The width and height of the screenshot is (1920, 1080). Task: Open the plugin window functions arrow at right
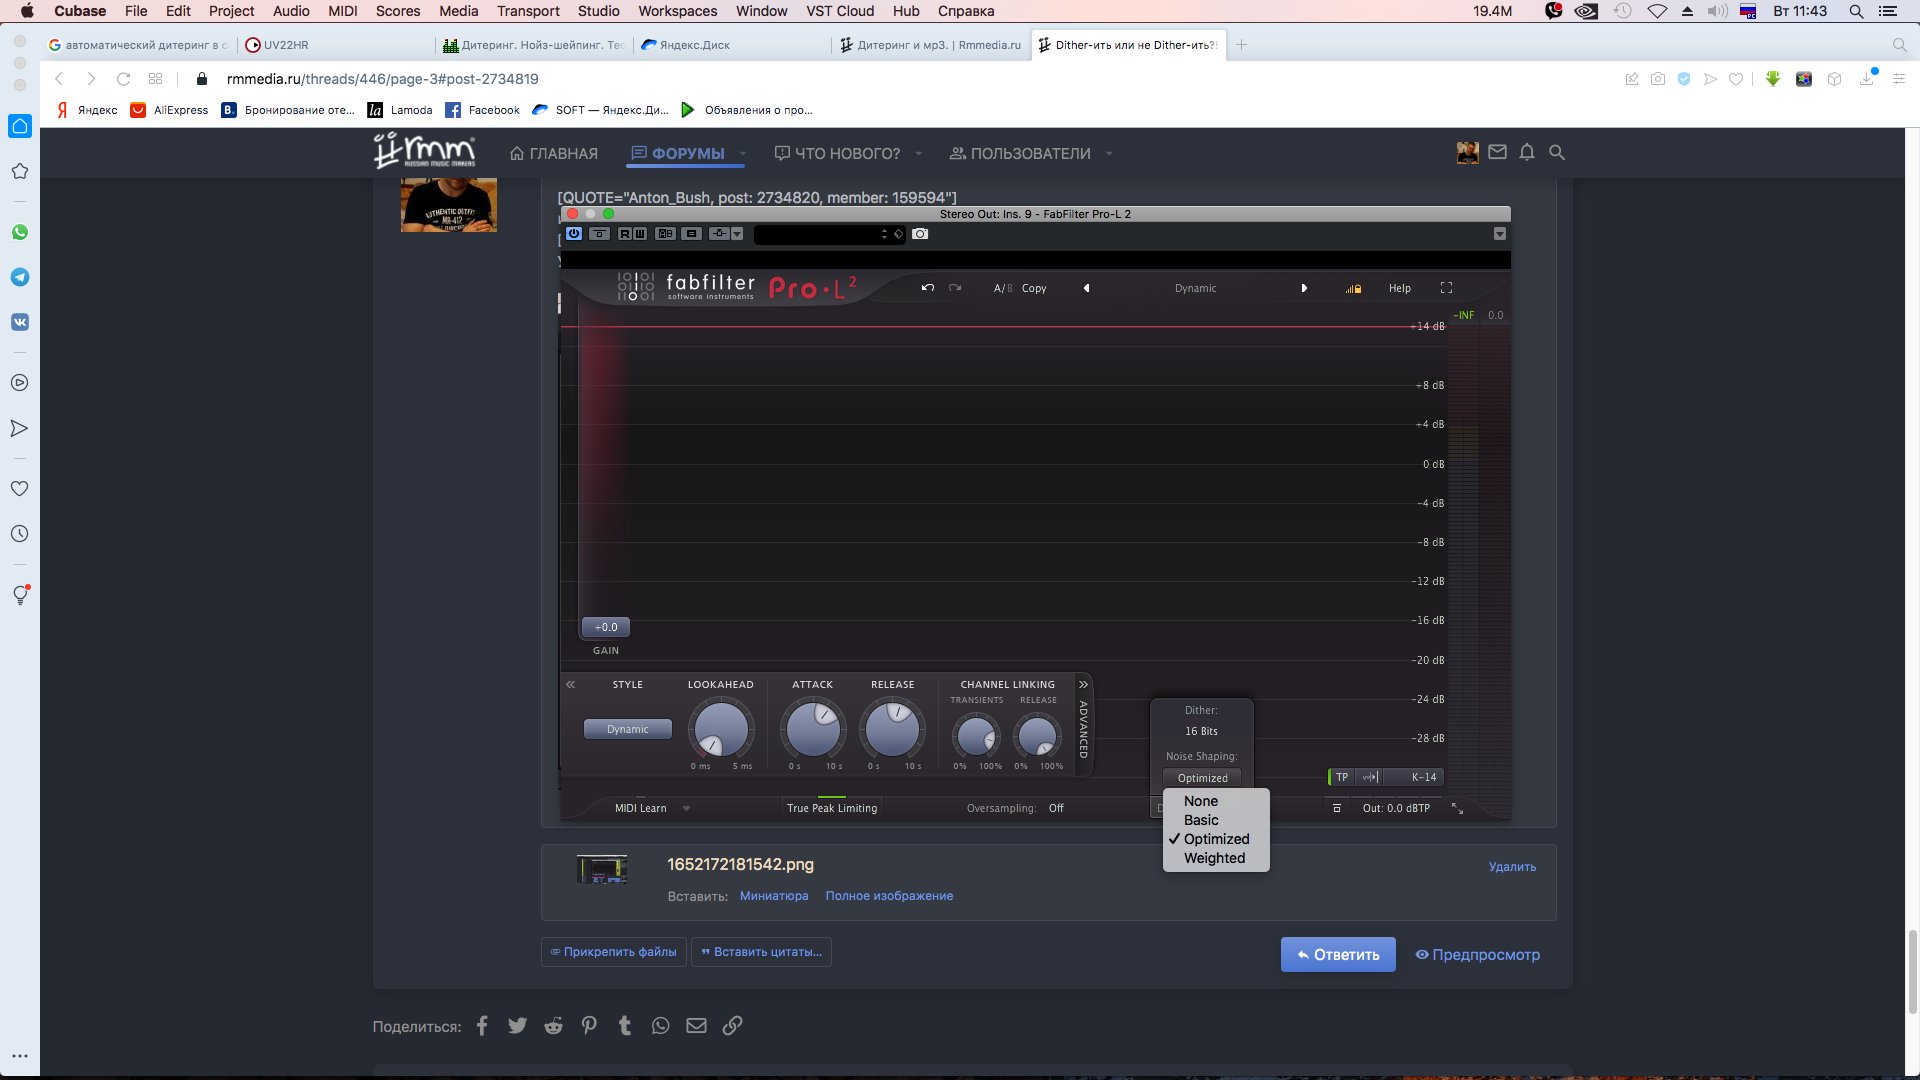[1500, 234]
